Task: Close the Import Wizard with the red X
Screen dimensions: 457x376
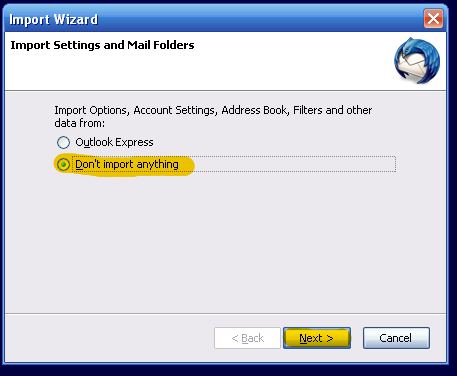Action: [433, 18]
